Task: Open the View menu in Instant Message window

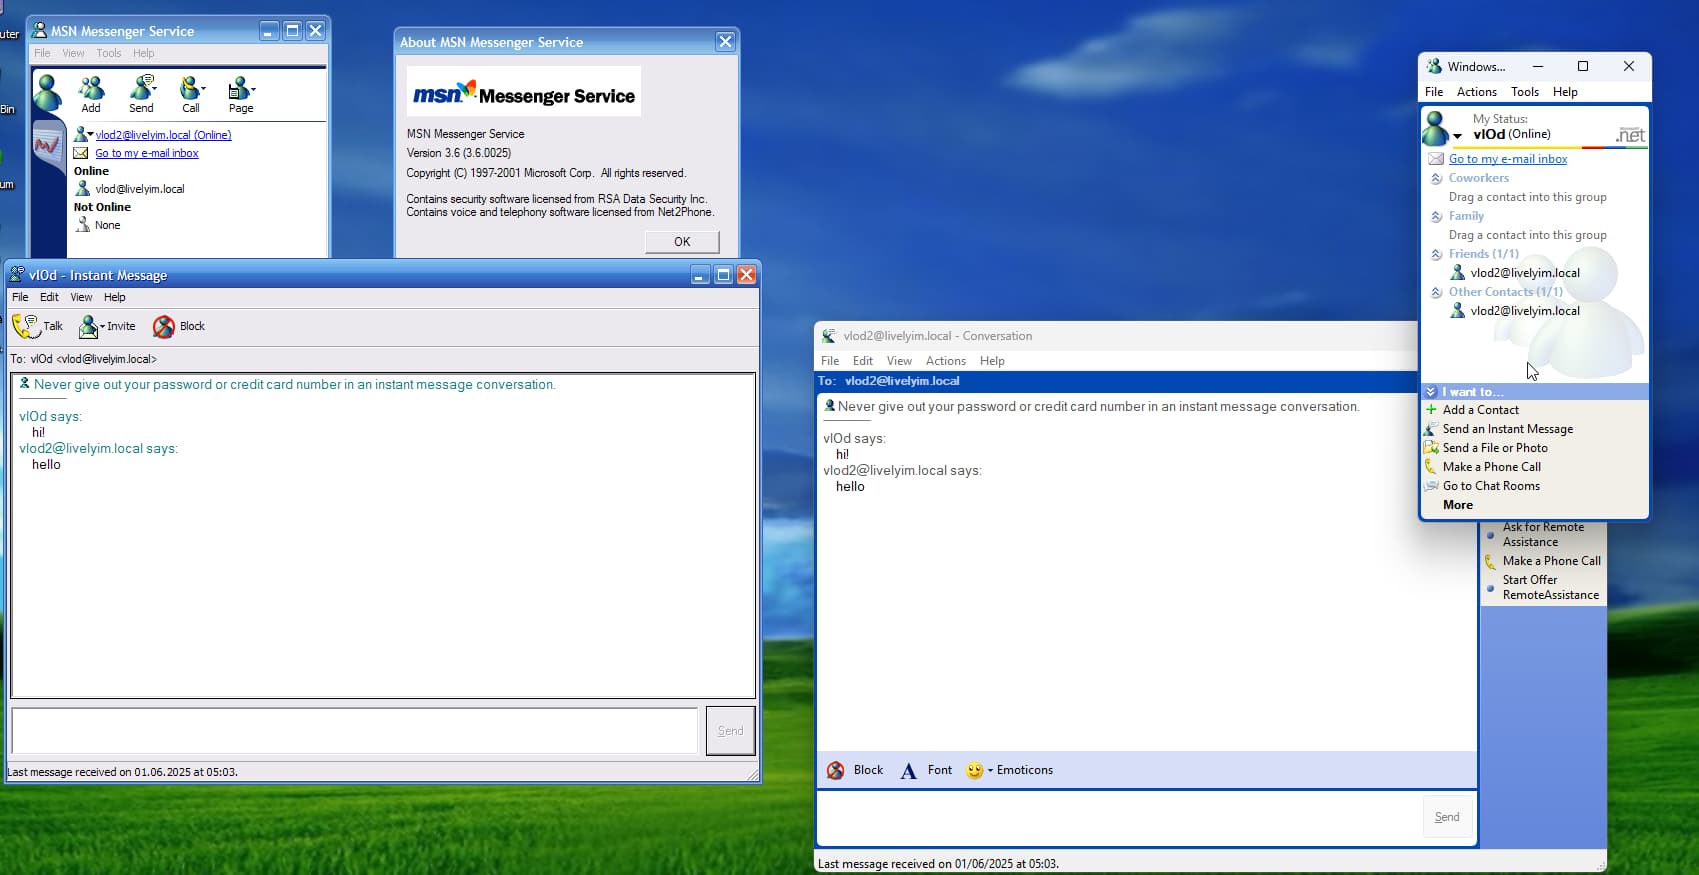Action: coord(81,297)
